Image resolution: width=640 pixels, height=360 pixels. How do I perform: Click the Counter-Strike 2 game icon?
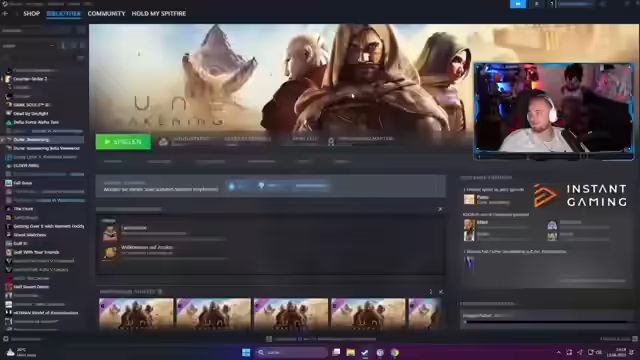tap(8, 79)
